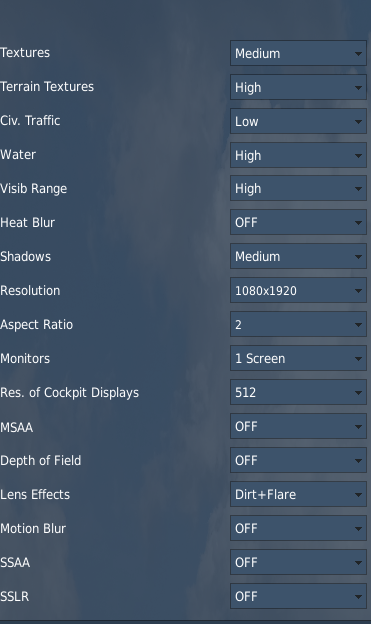This screenshot has width=371, height=624.
Task: Open the Depth of Field dropdown
Action: point(298,460)
